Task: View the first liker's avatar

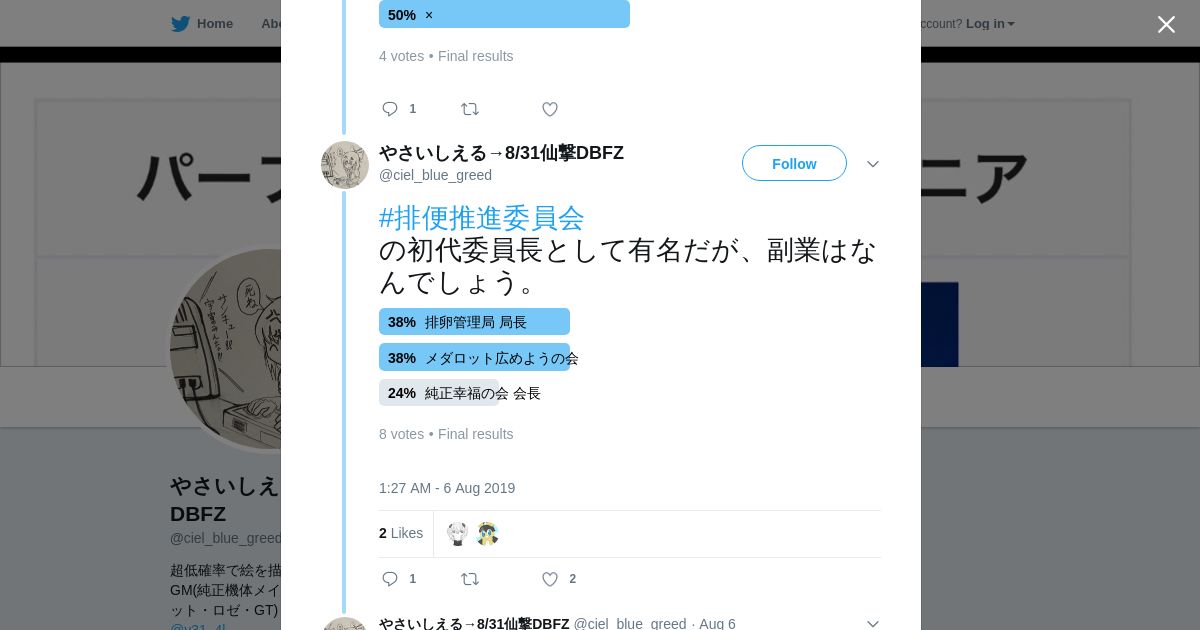Action: [457, 534]
